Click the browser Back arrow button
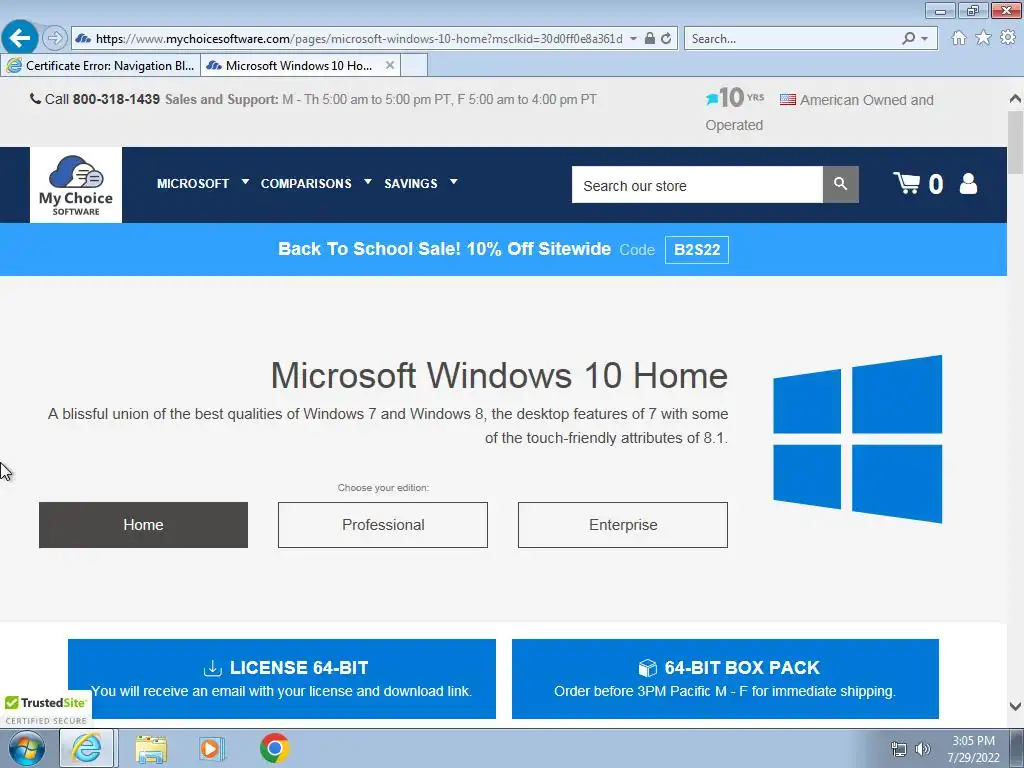Image resolution: width=1024 pixels, height=768 pixels. point(20,38)
